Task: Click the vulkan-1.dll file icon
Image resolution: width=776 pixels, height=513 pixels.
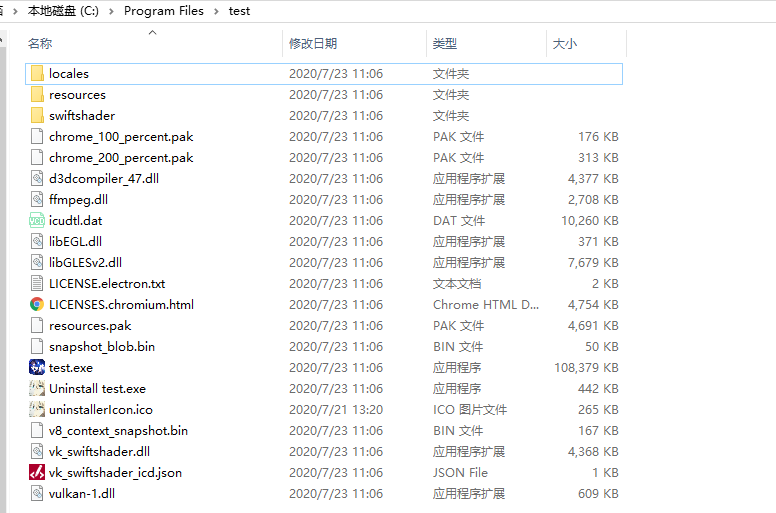Action: coord(37,494)
